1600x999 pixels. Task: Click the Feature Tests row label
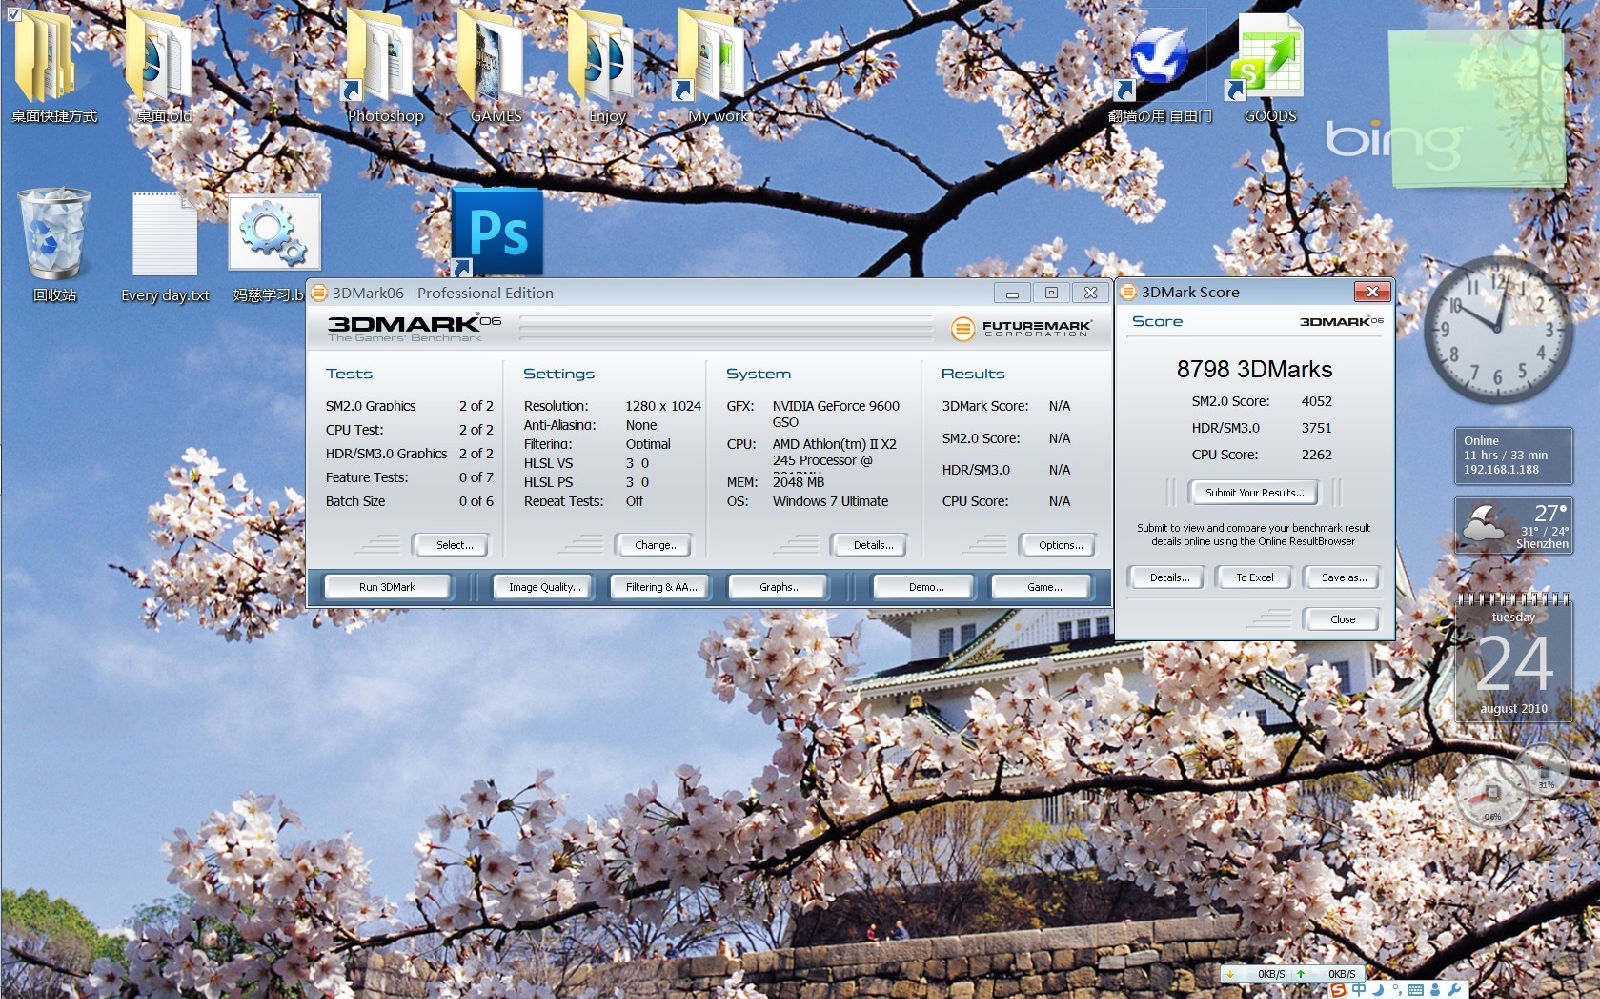(x=367, y=477)
